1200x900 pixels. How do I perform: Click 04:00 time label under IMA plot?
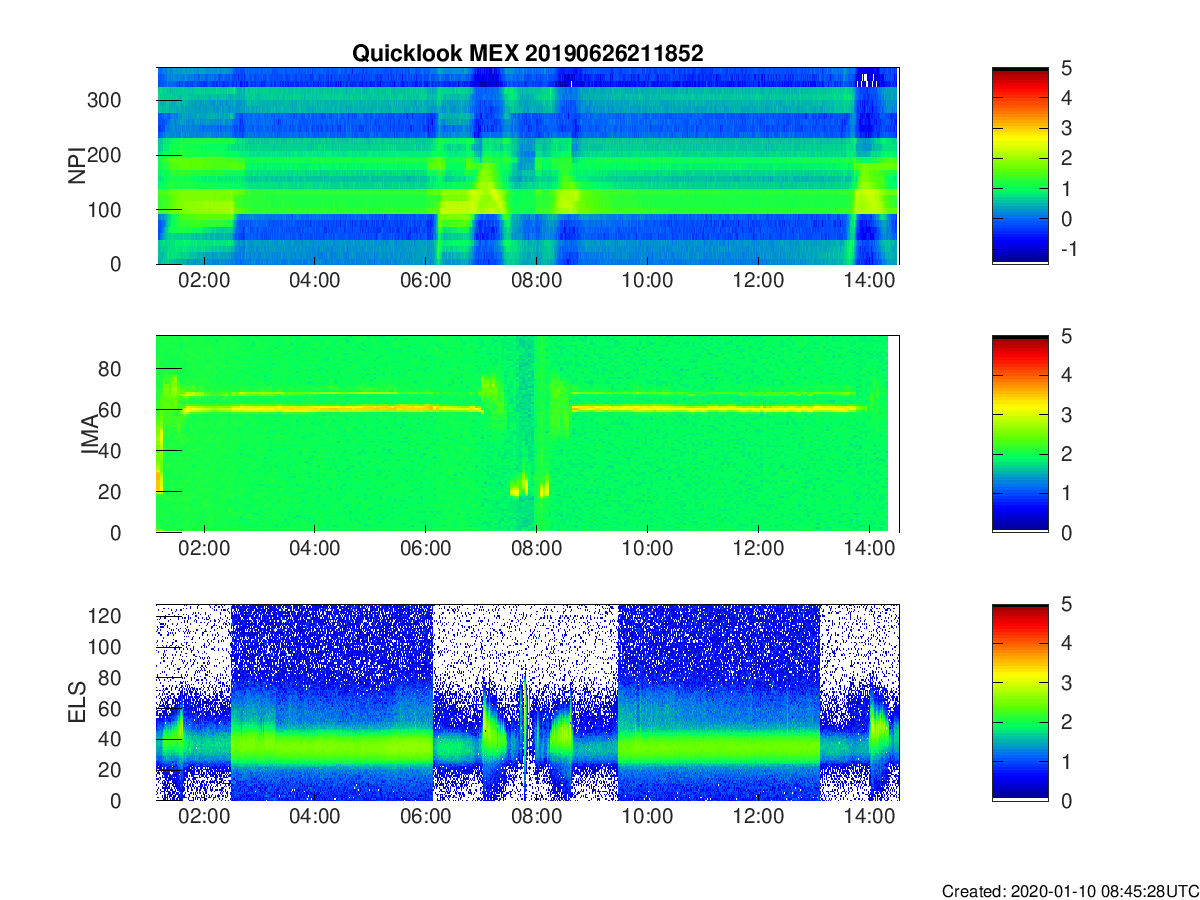315,551
